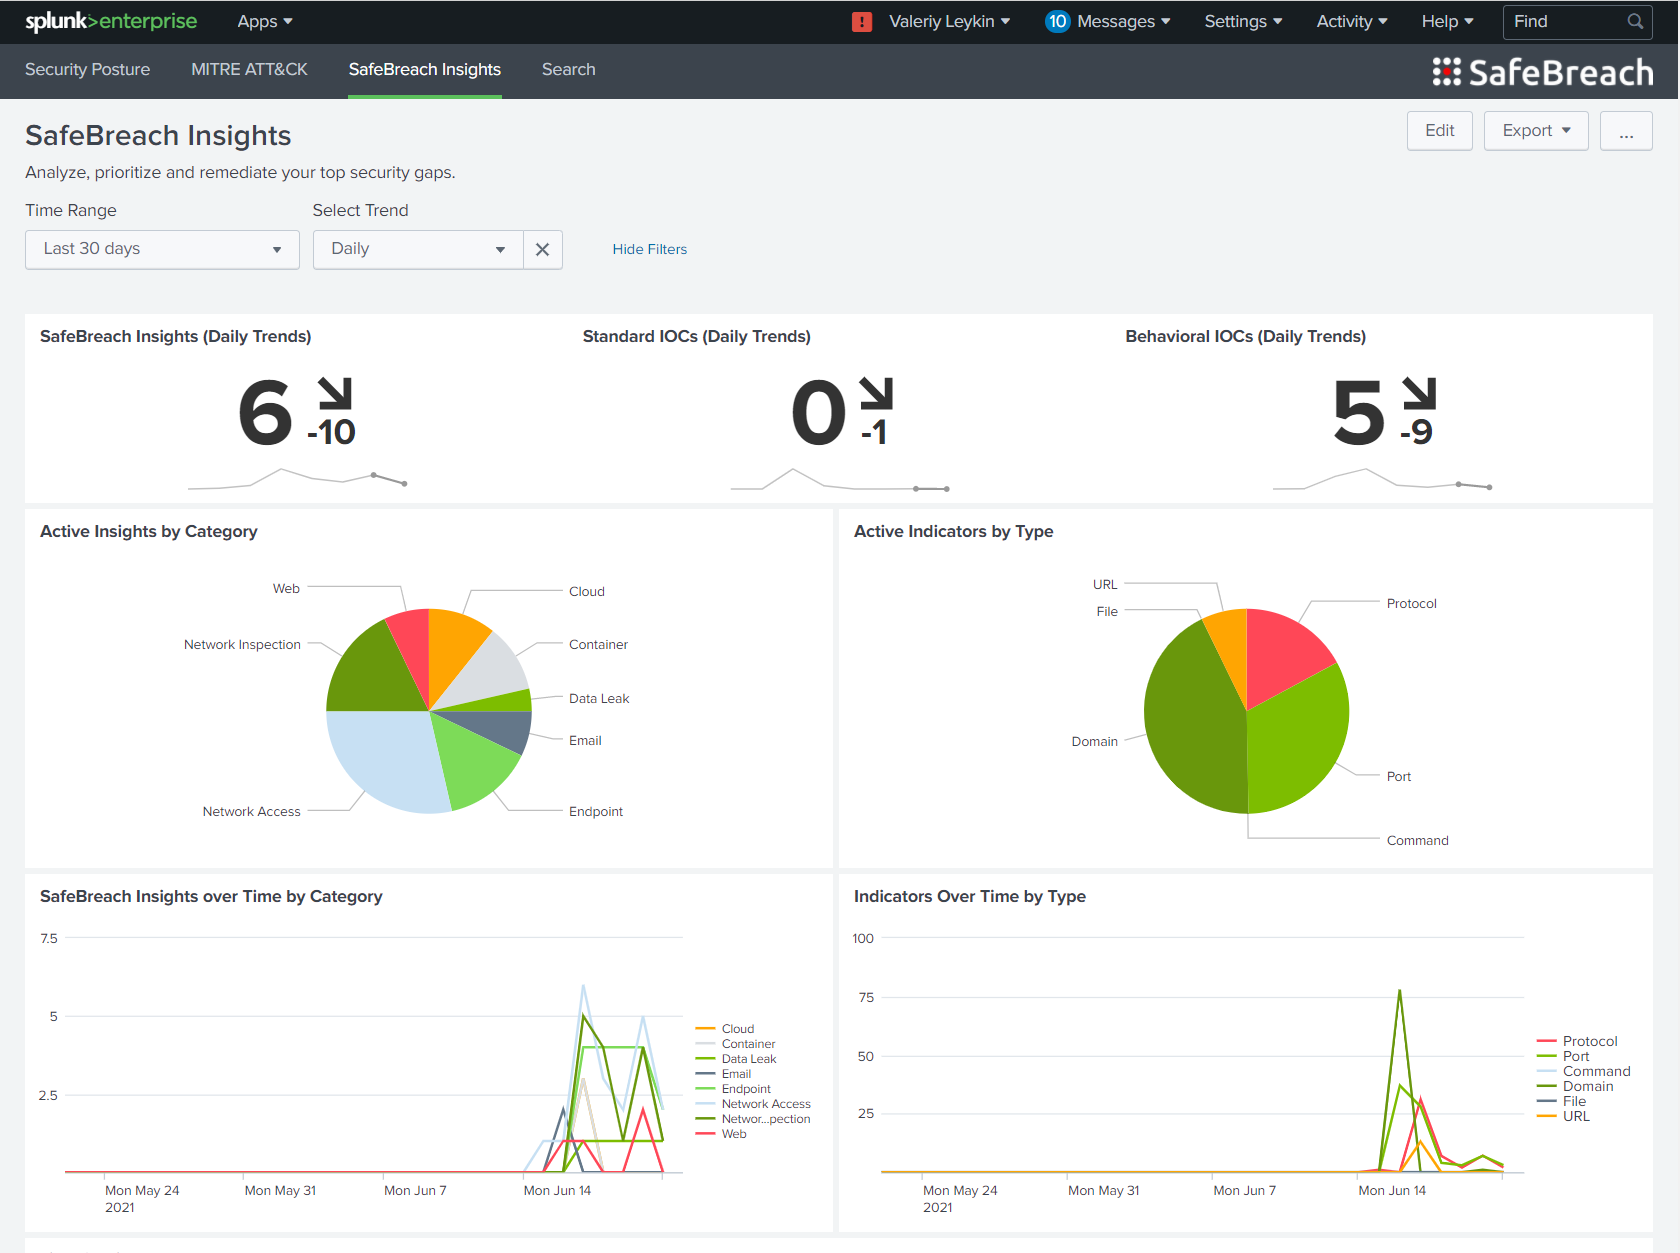The height and width of the screenshot is (1253, 1680).
Task: Open the Valeriy Leykin user menu
Action: click(x=949, y=21)
